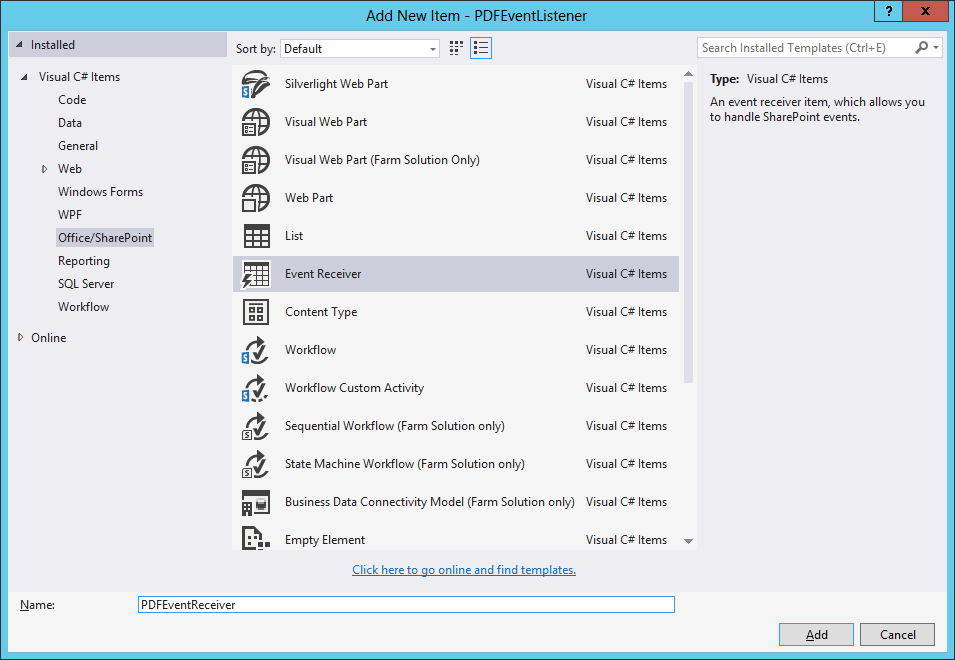The image size is (955, 660).
Task: Select the 'Empty Element' template name
Action: pyautogui.click(x=325, y=540)
